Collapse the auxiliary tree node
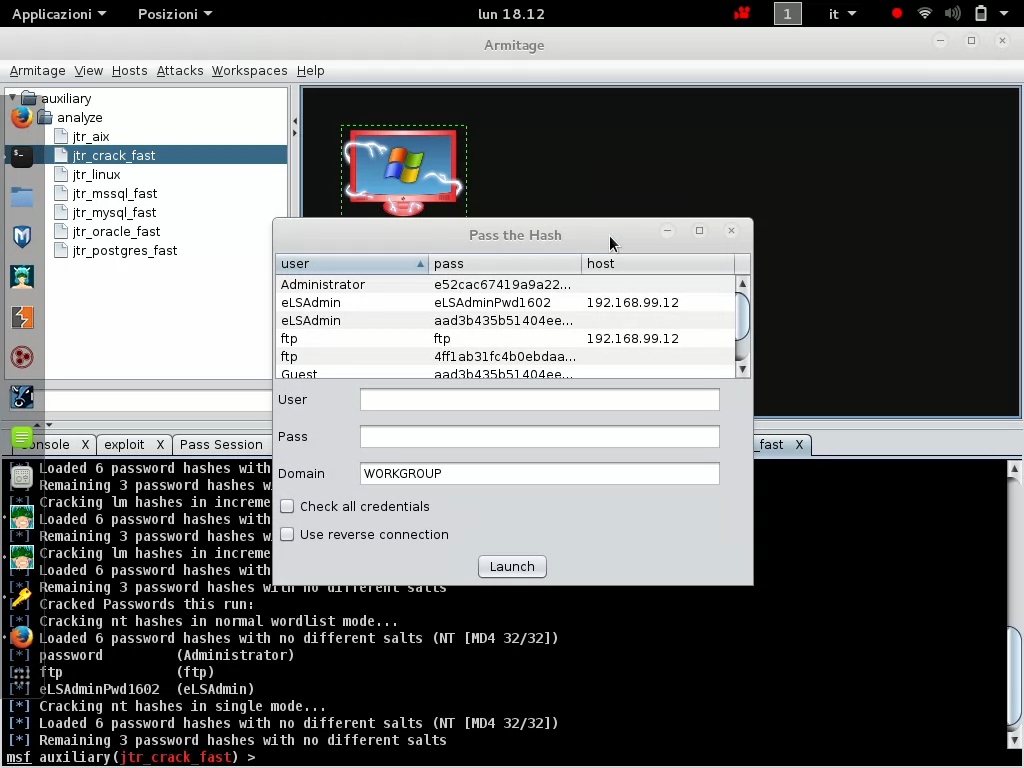The height and width of the screenshot is (768, 1024). (12, 98)
